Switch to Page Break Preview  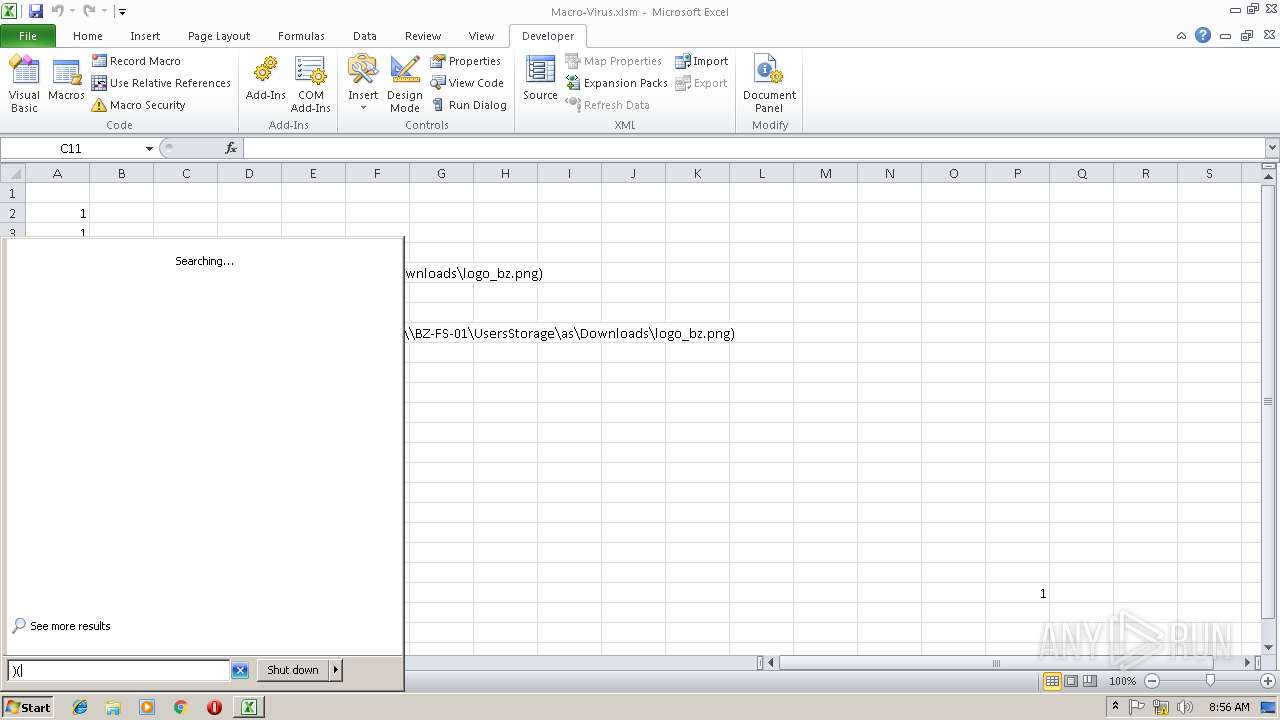pyautogui.click(x=1090, y=681)
